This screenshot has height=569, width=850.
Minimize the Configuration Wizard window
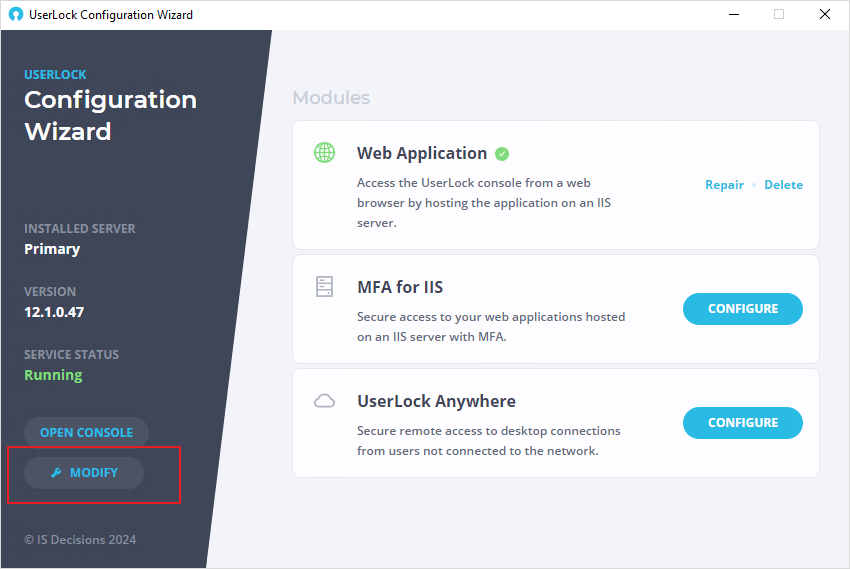[734, 15]
